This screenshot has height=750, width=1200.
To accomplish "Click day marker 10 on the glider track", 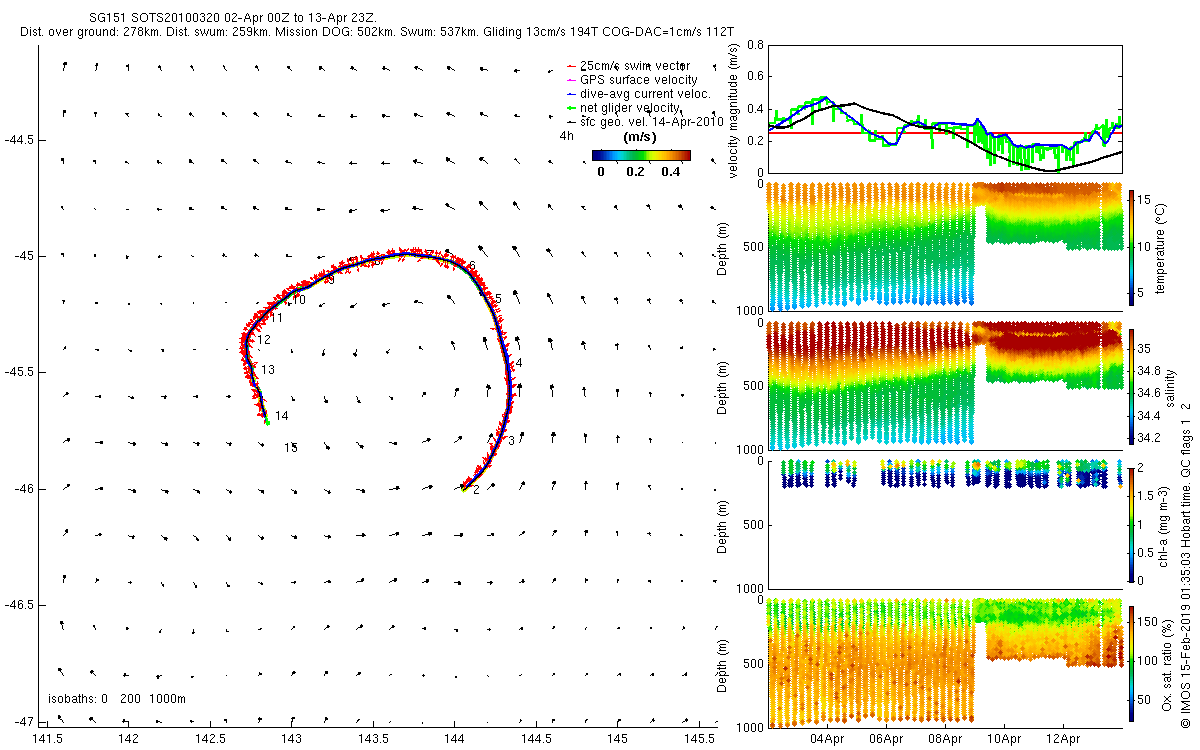I will tap(298, 300).
